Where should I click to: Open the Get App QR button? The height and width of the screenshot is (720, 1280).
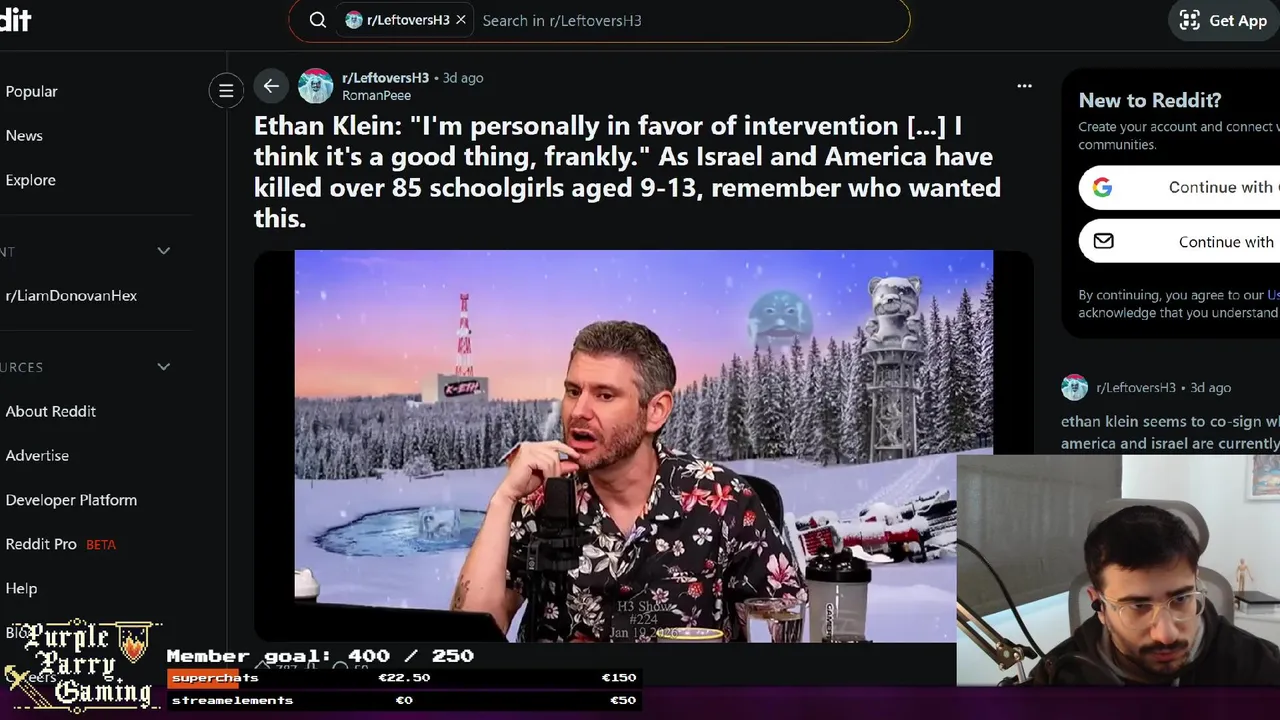click(x=1224, y=20)
